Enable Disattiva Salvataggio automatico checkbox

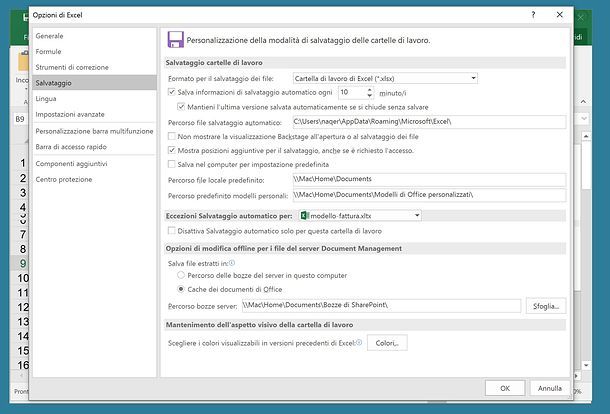click(172, 231)
